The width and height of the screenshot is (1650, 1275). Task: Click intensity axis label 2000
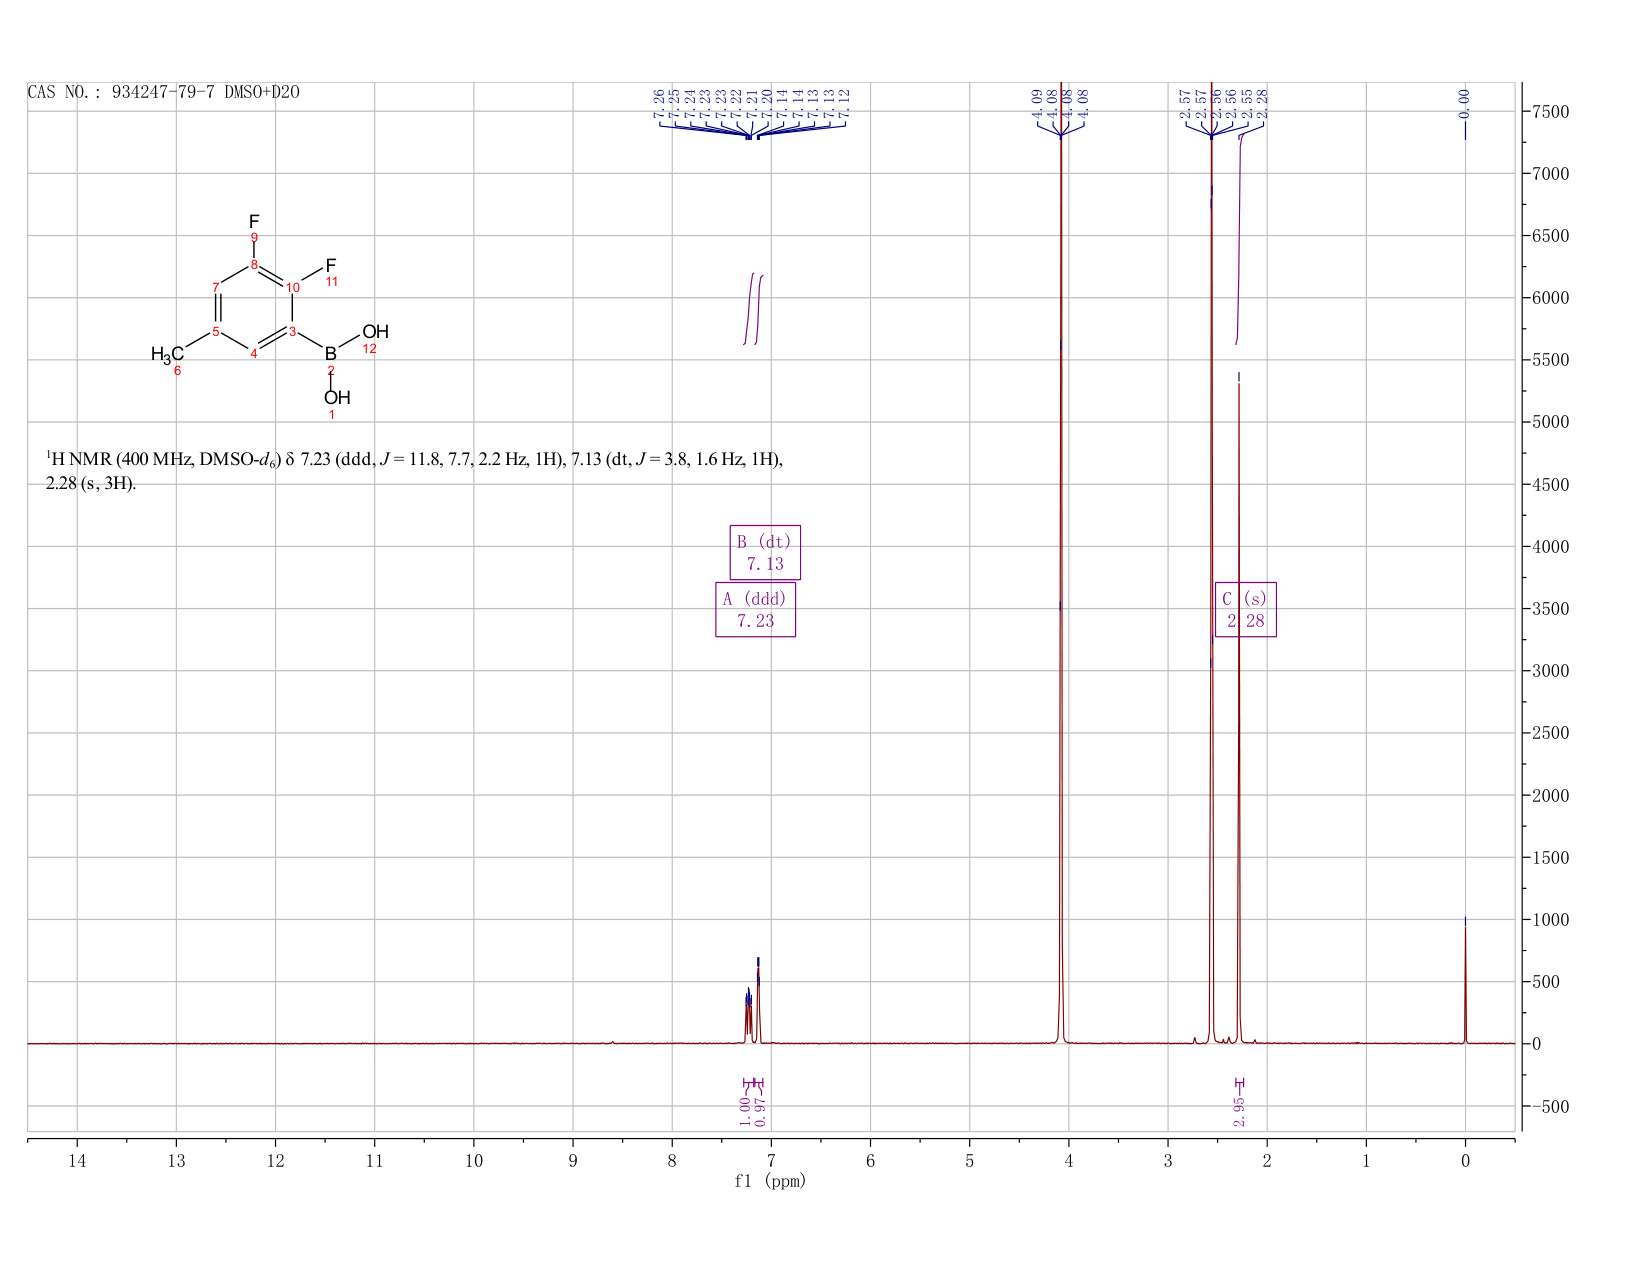(x=1550, y=796)
